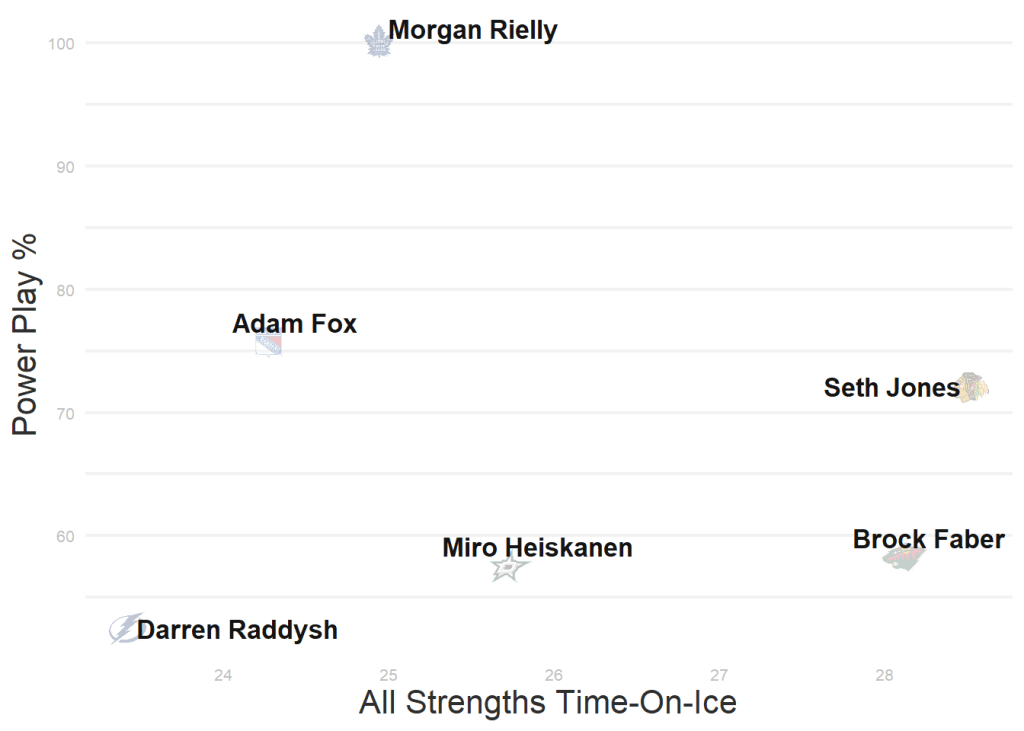
Task: Click the Miro Heiskanen name label
Action: click(x=537, y=548)
